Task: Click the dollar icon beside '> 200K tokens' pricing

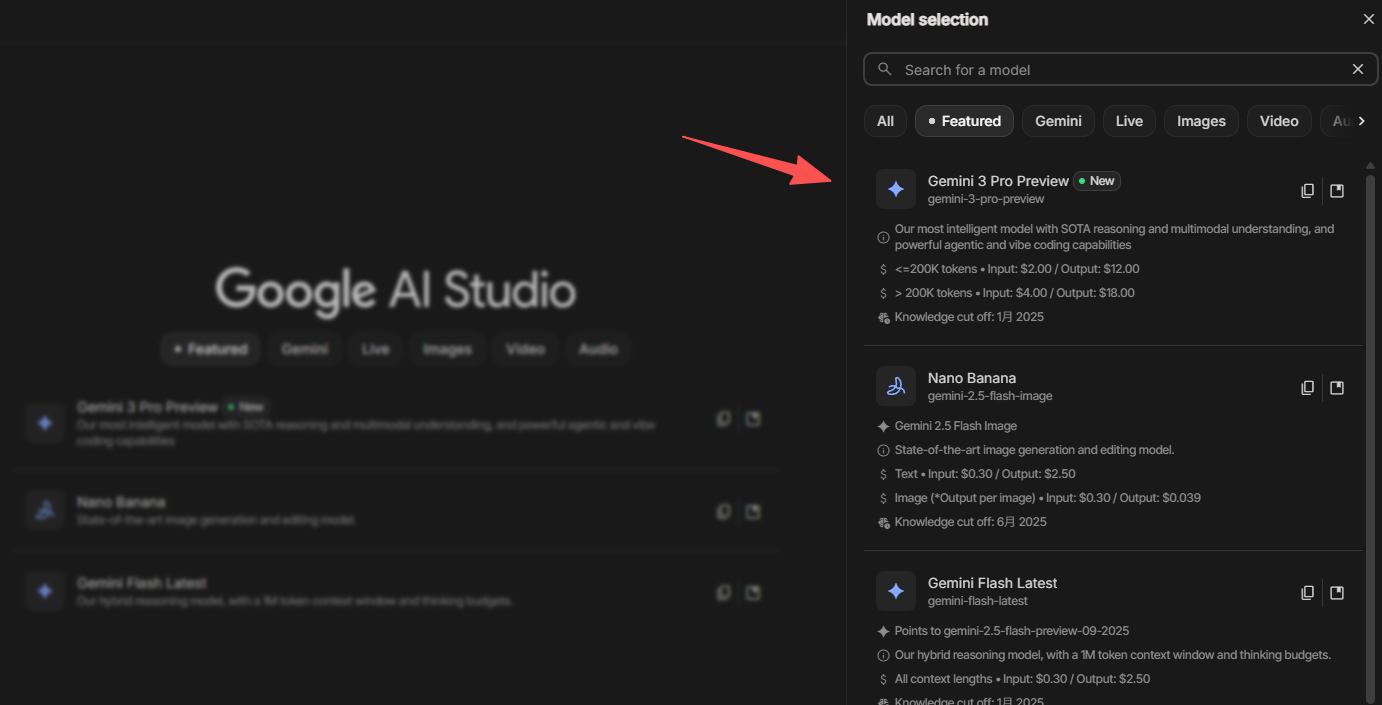Action: click(x=883, y=293)
